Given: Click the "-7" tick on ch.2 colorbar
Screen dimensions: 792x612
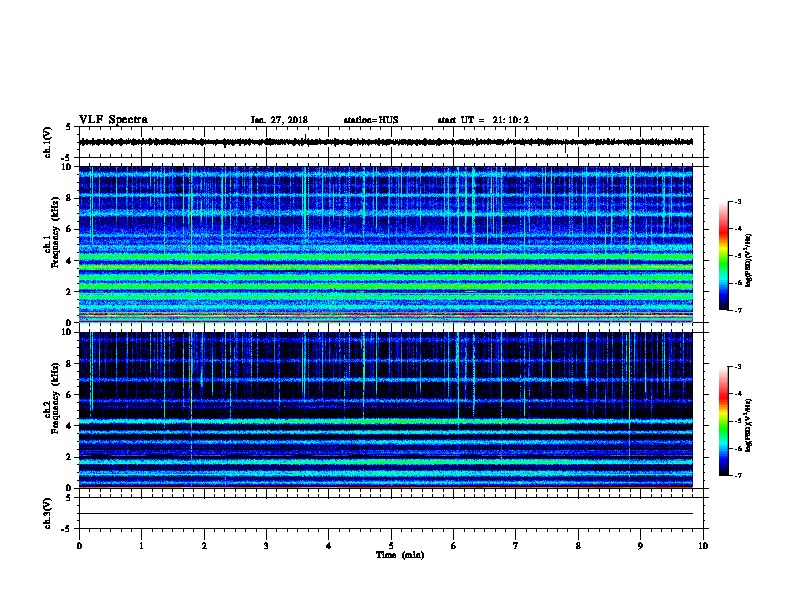Looking at the screenshot, I should click(737, 475).
